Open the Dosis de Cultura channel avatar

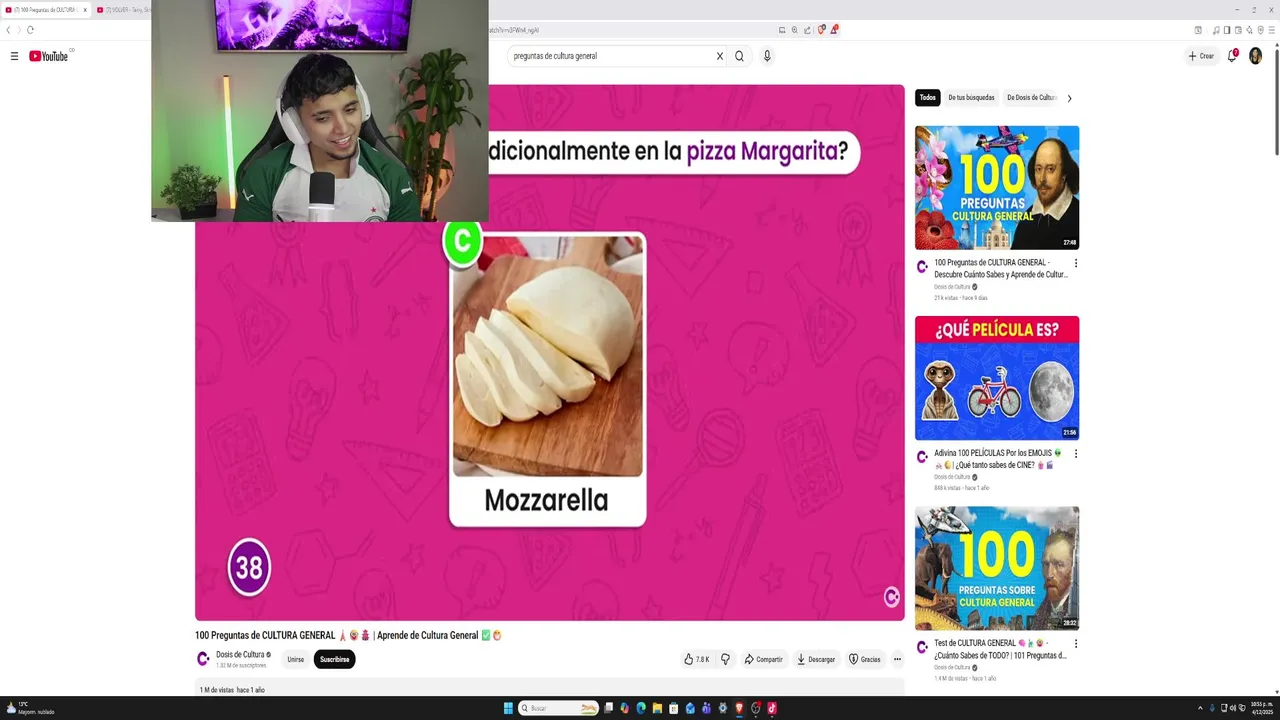coord(203,659)
